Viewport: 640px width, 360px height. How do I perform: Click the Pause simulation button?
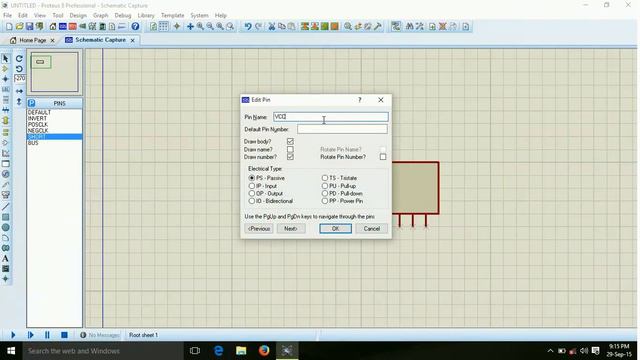(47, 335)
